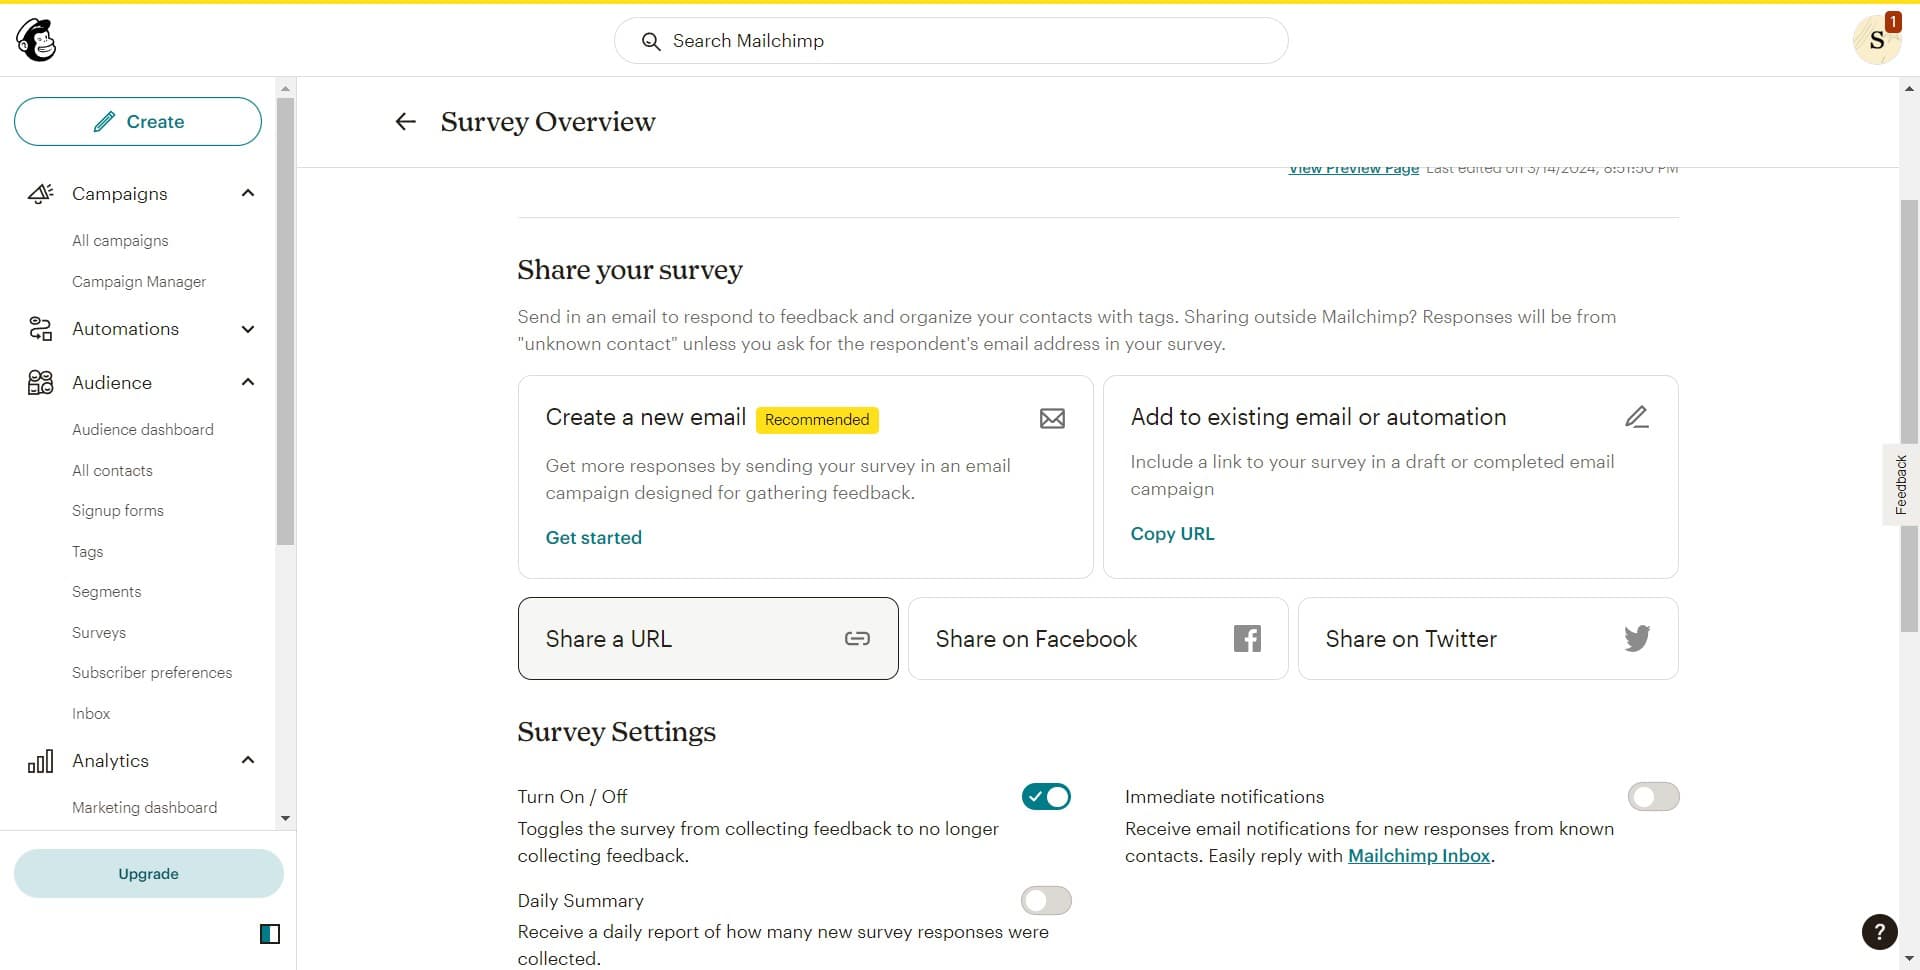Open the Surveys sidebar item
The width and height of the screenshot is (1920, 970).
click(x=99, y=632)
